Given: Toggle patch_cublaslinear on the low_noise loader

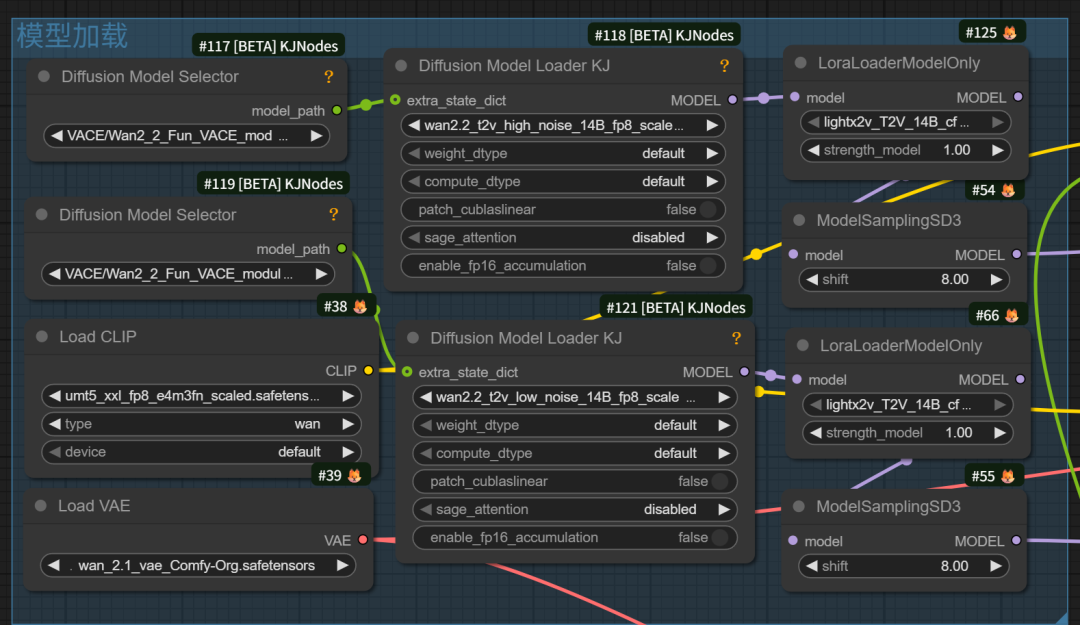Looking at the screenshot, I should (x=574, y=481).
